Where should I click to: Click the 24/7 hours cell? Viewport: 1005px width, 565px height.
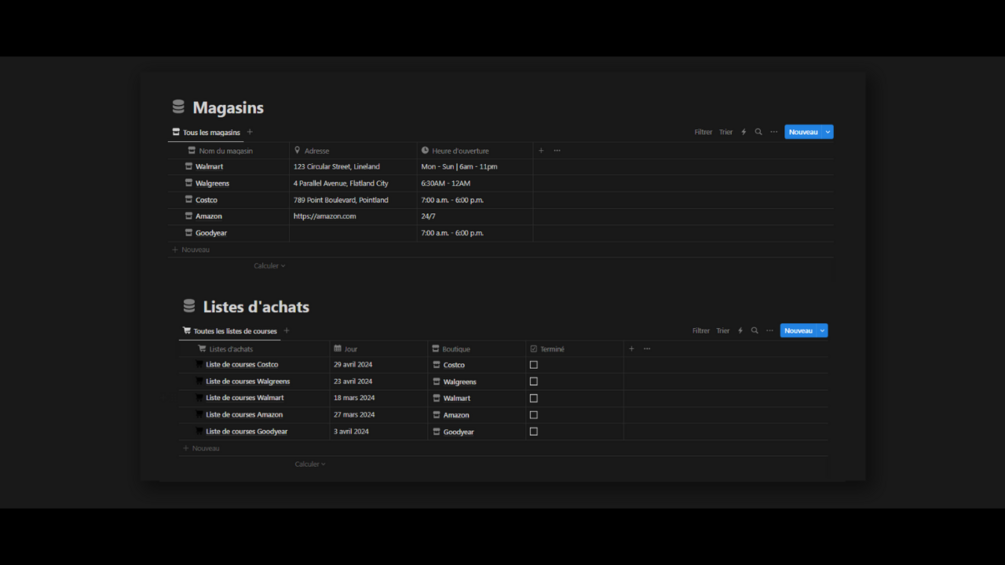(428, 217)
